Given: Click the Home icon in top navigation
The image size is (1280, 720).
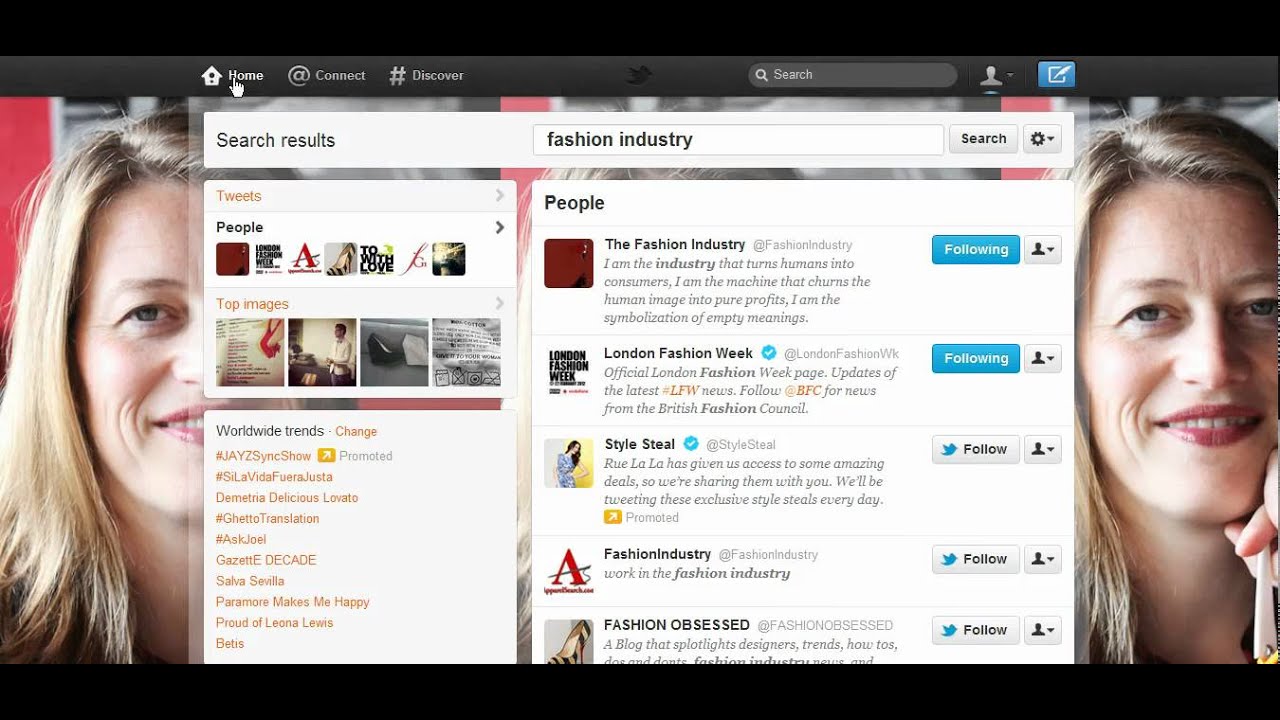Looking at the screenshot, I should click(211, 75).
